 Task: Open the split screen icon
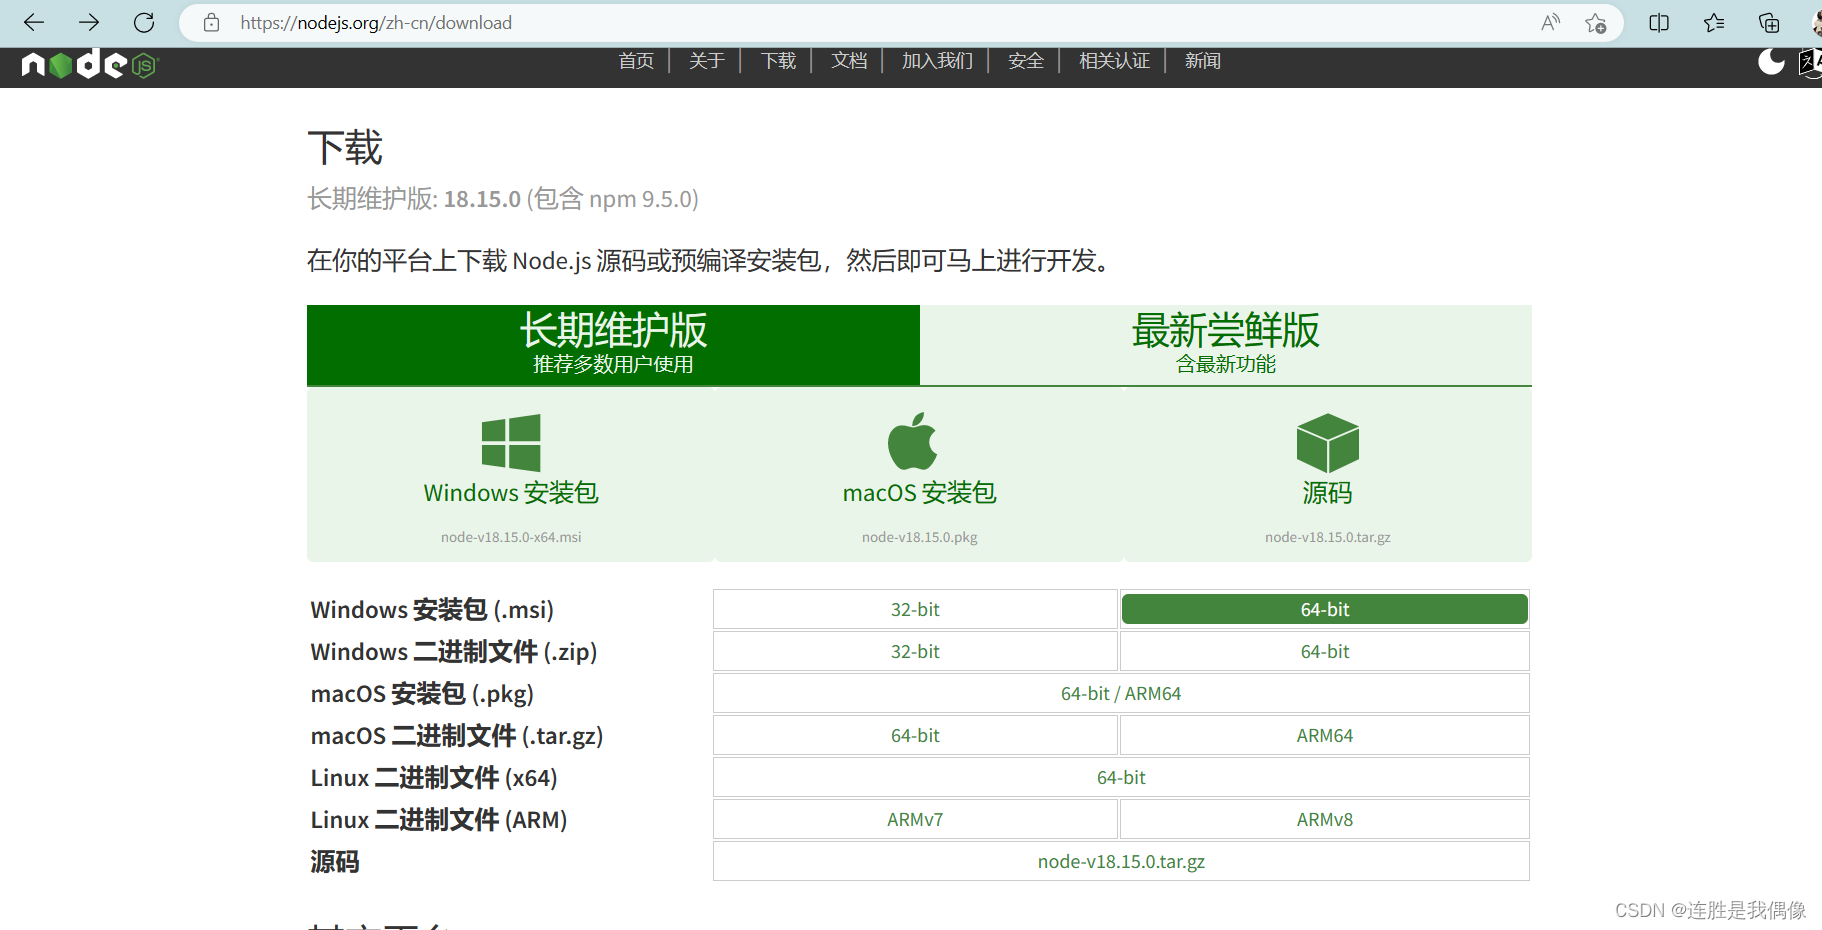point(1659,22)
